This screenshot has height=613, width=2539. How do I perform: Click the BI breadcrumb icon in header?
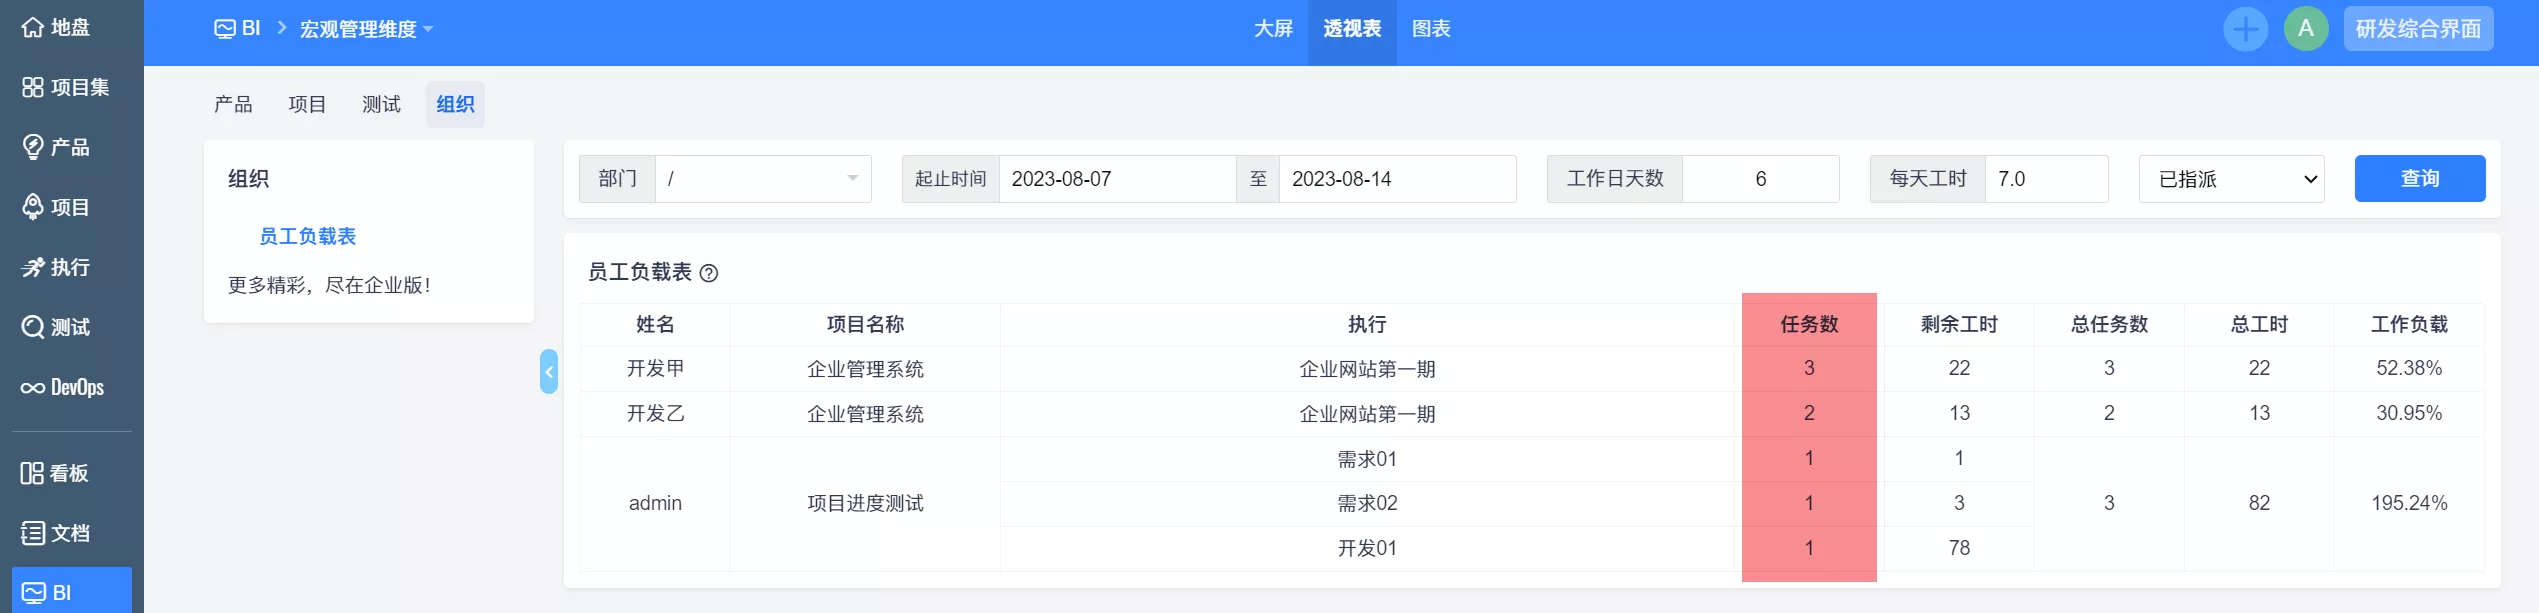225,29
